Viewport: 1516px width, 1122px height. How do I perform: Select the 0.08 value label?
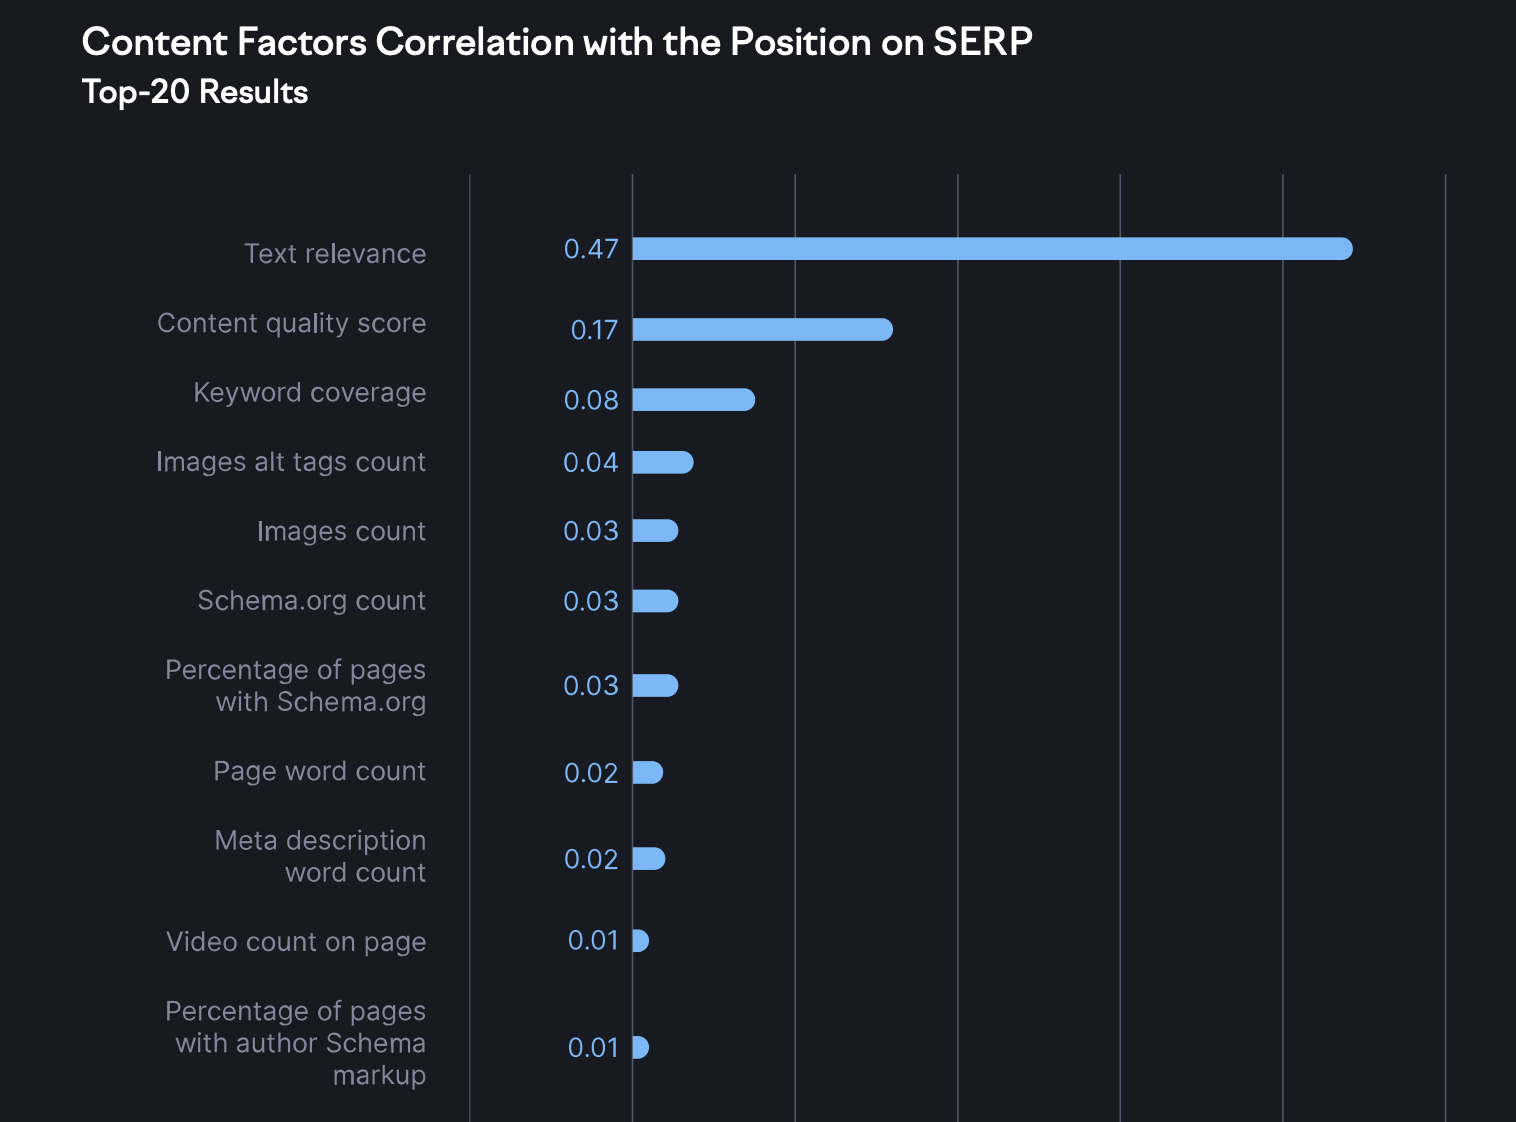coord(591,400)
